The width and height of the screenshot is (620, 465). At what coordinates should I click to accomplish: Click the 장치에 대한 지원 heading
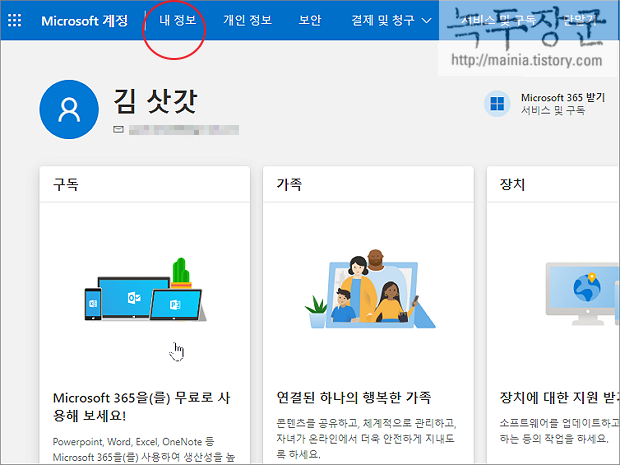pyautogui.click(x=560, y=397)
